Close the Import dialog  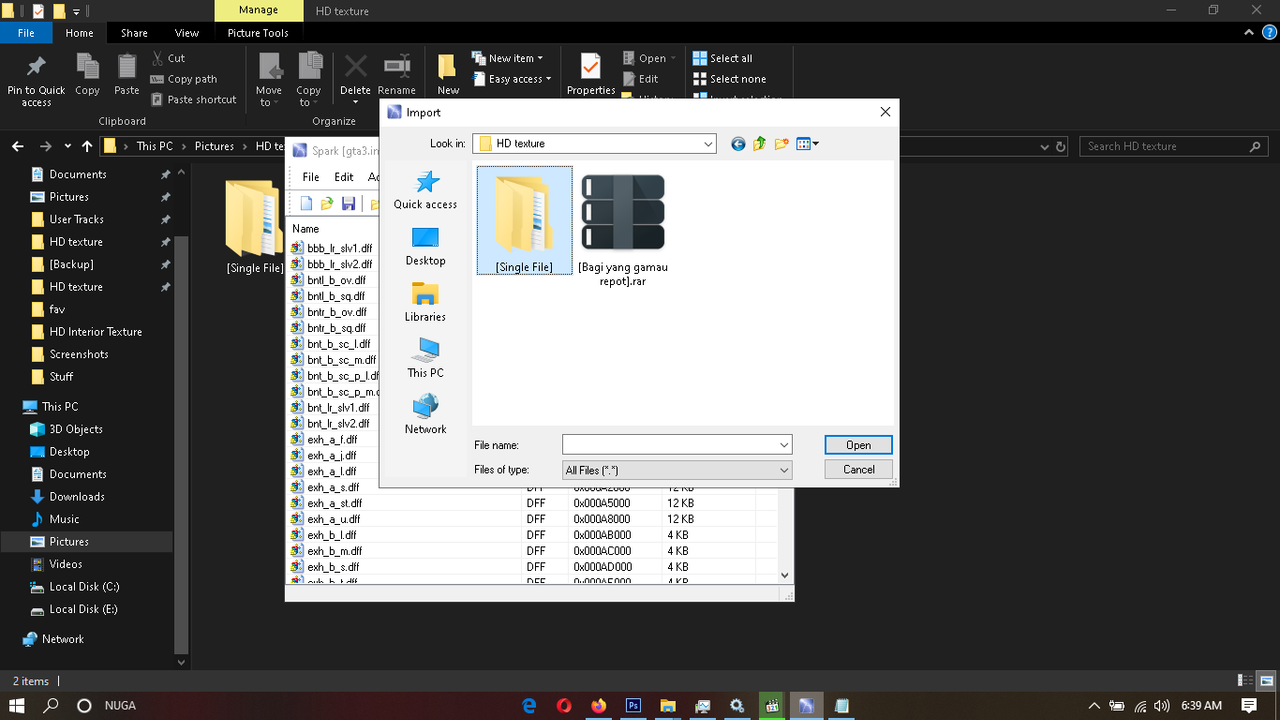click(885, 112)
